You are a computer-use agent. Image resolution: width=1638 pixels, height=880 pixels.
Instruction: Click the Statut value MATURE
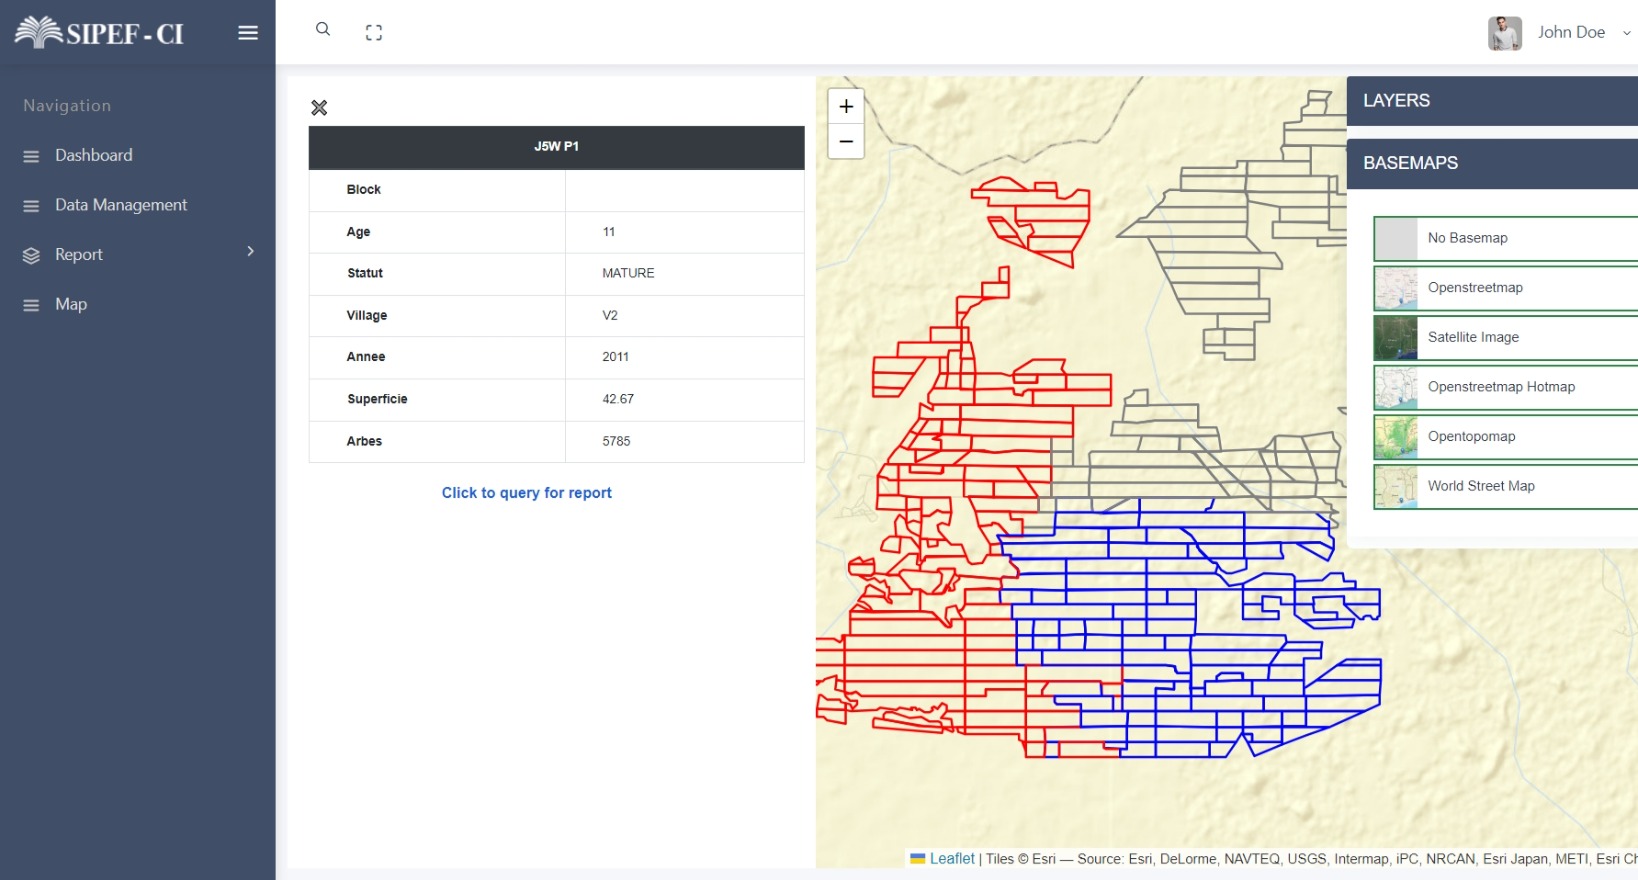pyautogui.click(x=628, y=273)
